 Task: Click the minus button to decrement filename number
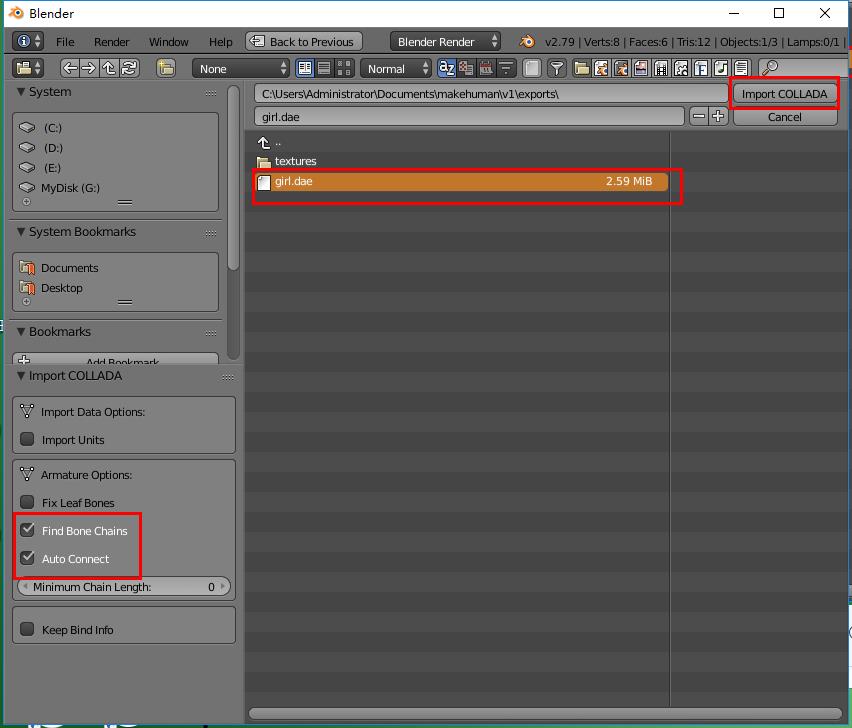(x=699, y=116)
